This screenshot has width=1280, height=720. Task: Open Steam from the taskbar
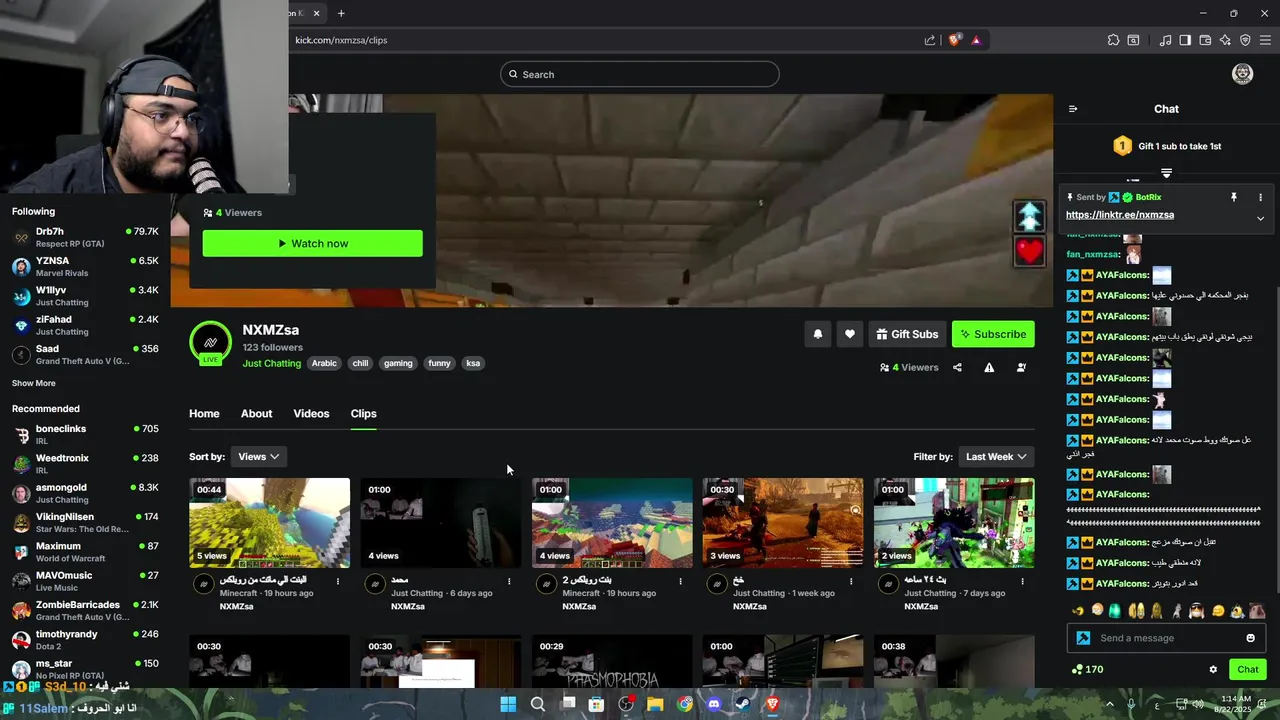point(743,704)
